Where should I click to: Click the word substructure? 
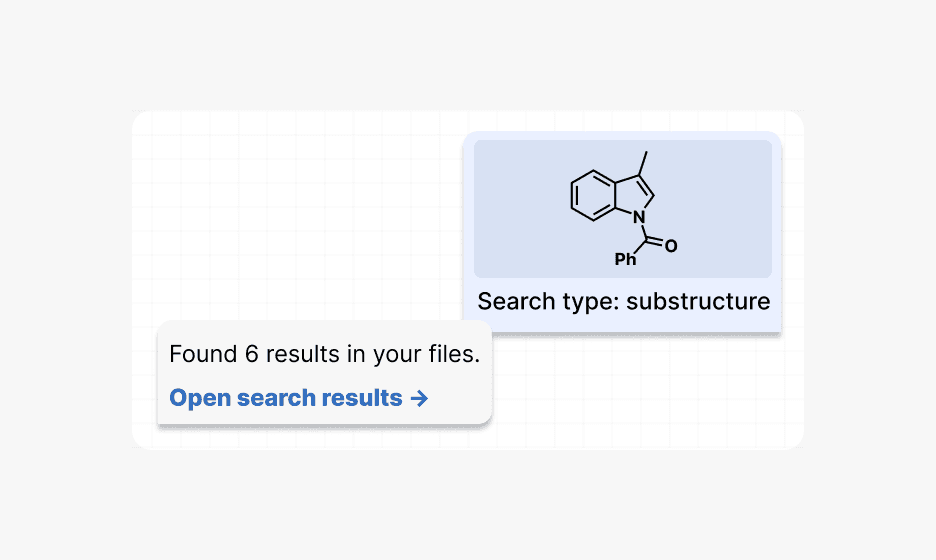tap(698, 301)
